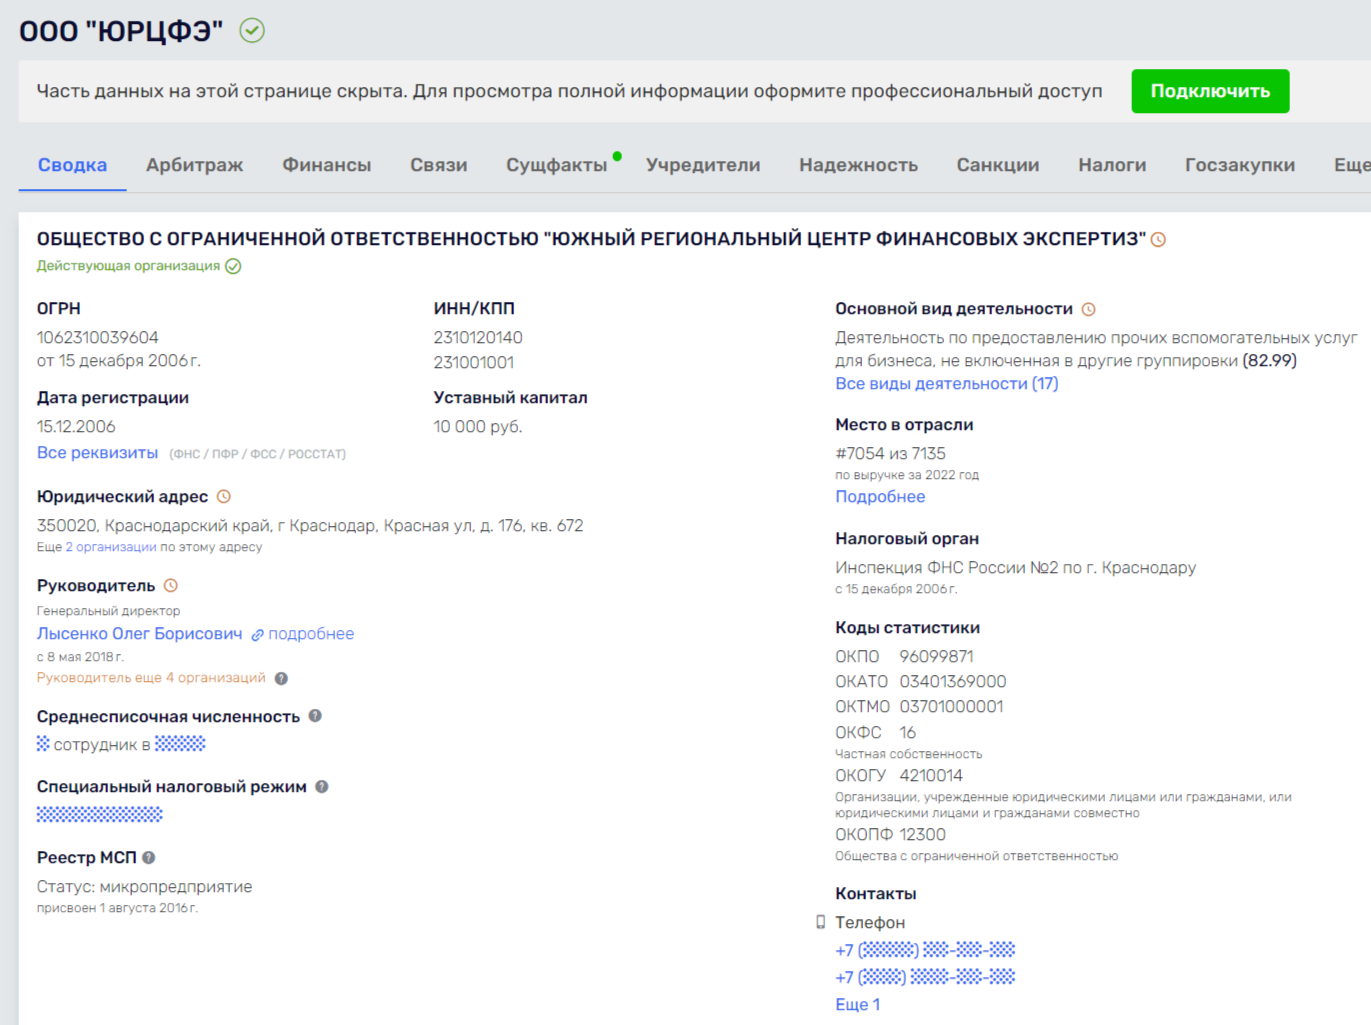1371x1025 pixels.
Task: Click Руководитель еще 4 организаций link
Action: pyautogui.click(x=151, y=678)
